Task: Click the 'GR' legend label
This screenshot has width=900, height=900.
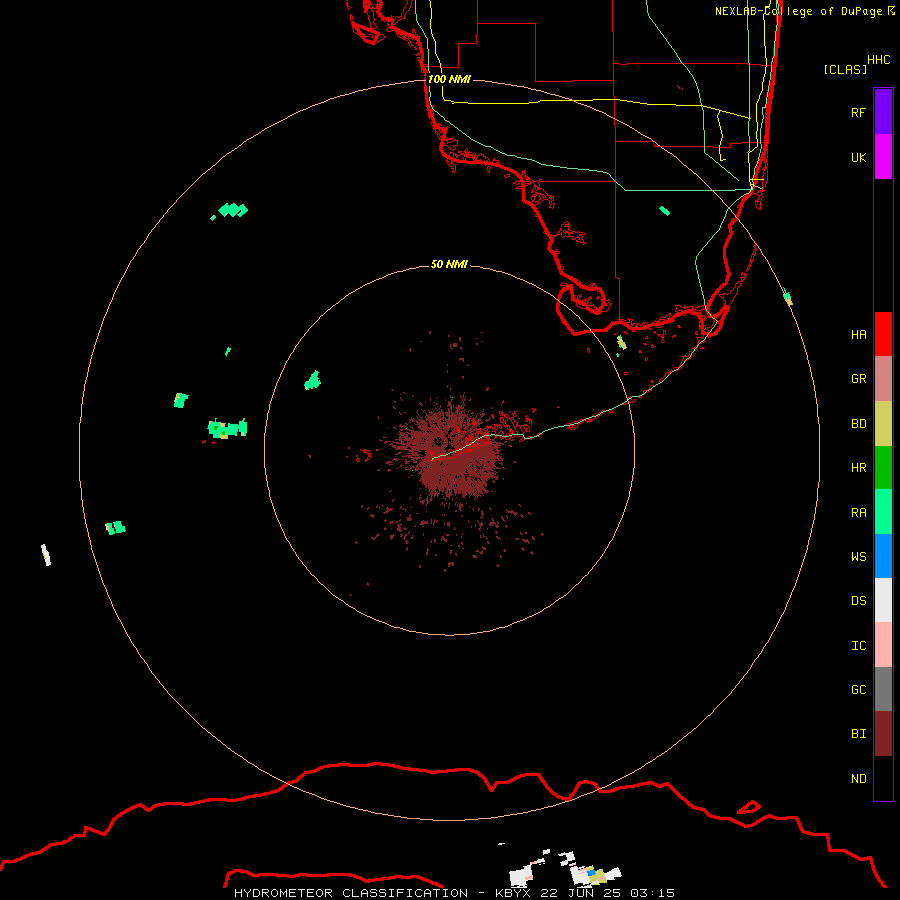Action: pyautogui.click(x=858, y=379)
